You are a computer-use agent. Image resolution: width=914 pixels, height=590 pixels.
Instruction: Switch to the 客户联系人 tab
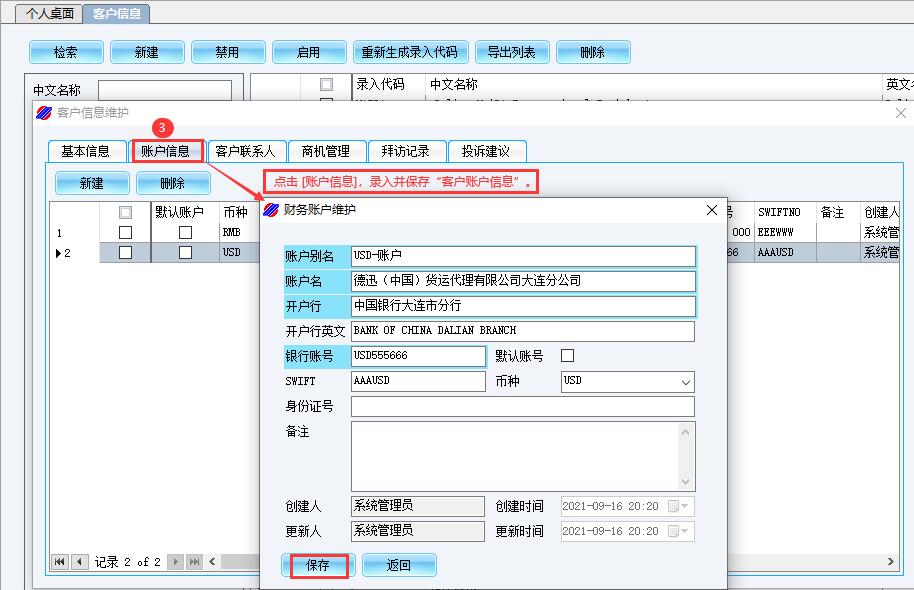point(245,151)
